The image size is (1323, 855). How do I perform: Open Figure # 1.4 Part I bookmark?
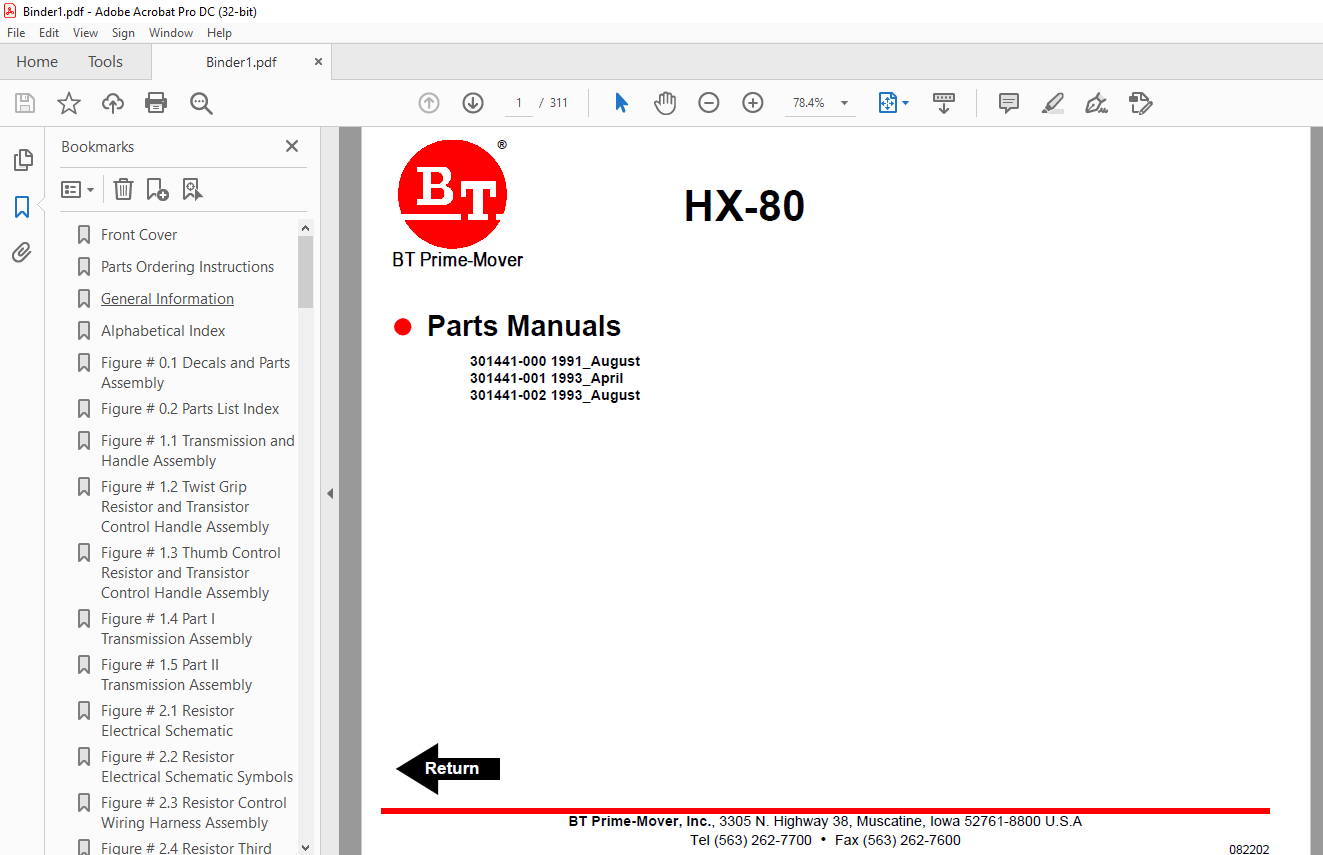point(176,629)
